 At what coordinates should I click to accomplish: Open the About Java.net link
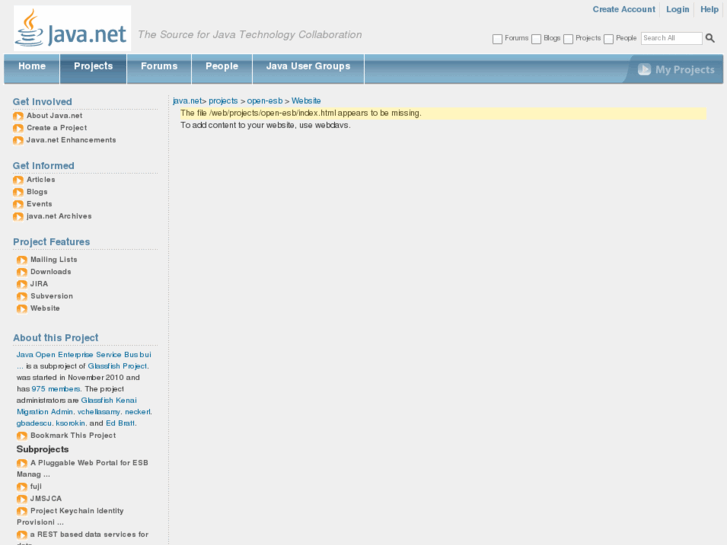54,115
